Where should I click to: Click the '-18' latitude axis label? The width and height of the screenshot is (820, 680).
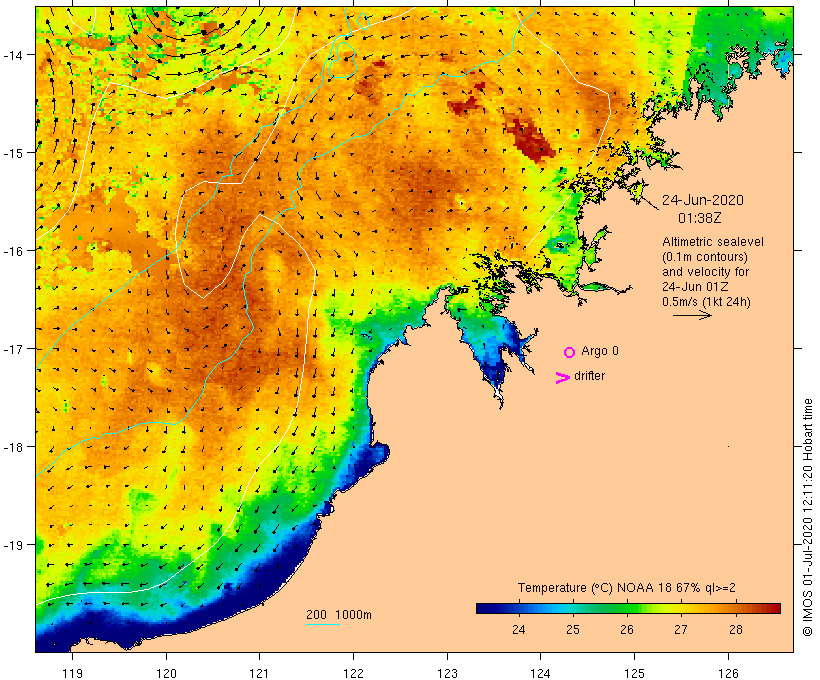(x=13, y=447)
